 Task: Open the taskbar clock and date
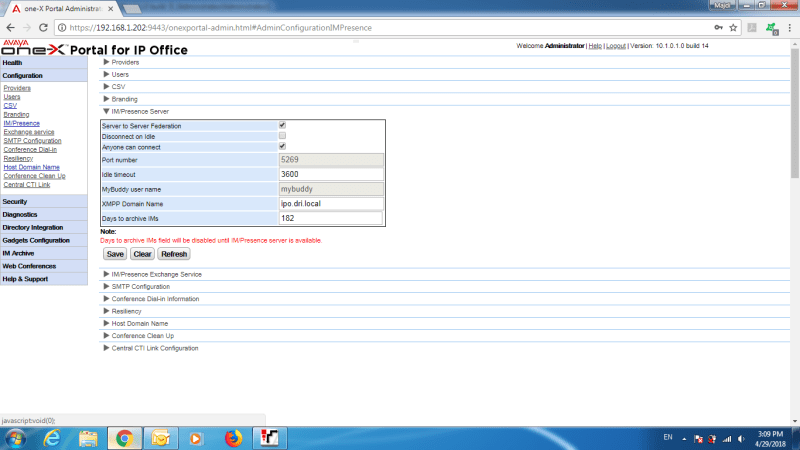click(770, 439)
